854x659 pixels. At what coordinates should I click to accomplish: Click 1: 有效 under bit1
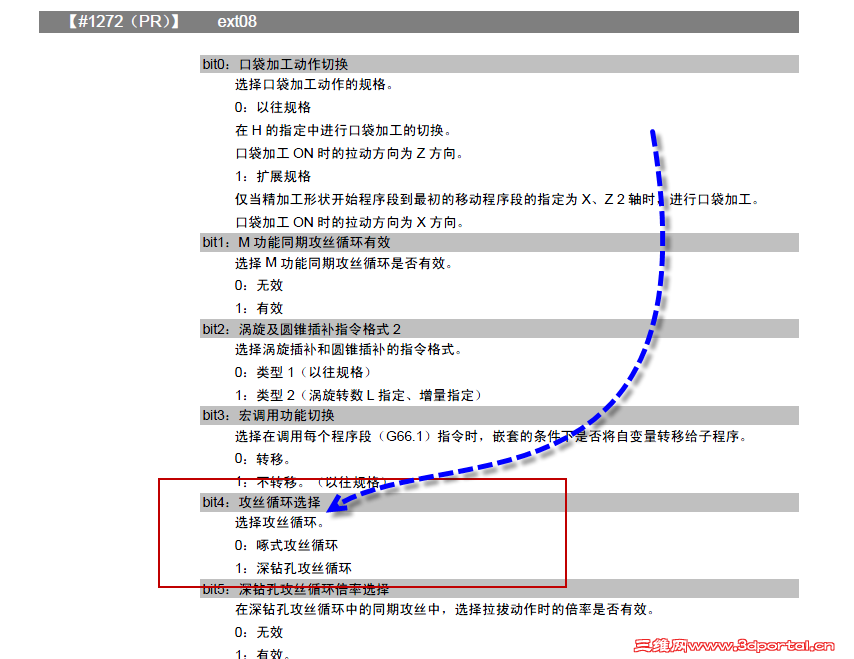pyautogui.click(x=259, y=308)
